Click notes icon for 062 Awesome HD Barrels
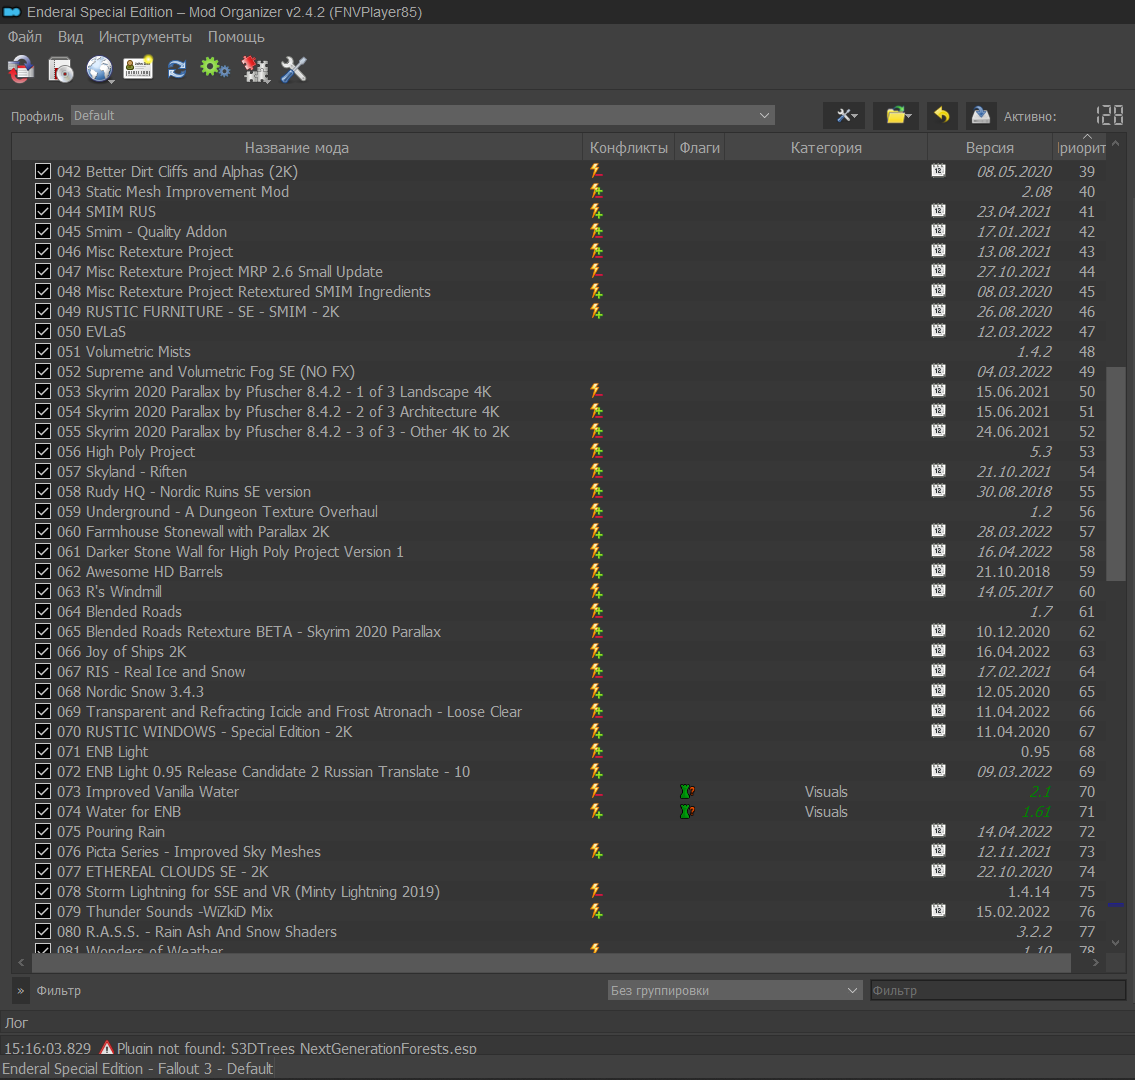This screenshot has height=1080, width=1135. pyautogui.click(x=938, y=571)
